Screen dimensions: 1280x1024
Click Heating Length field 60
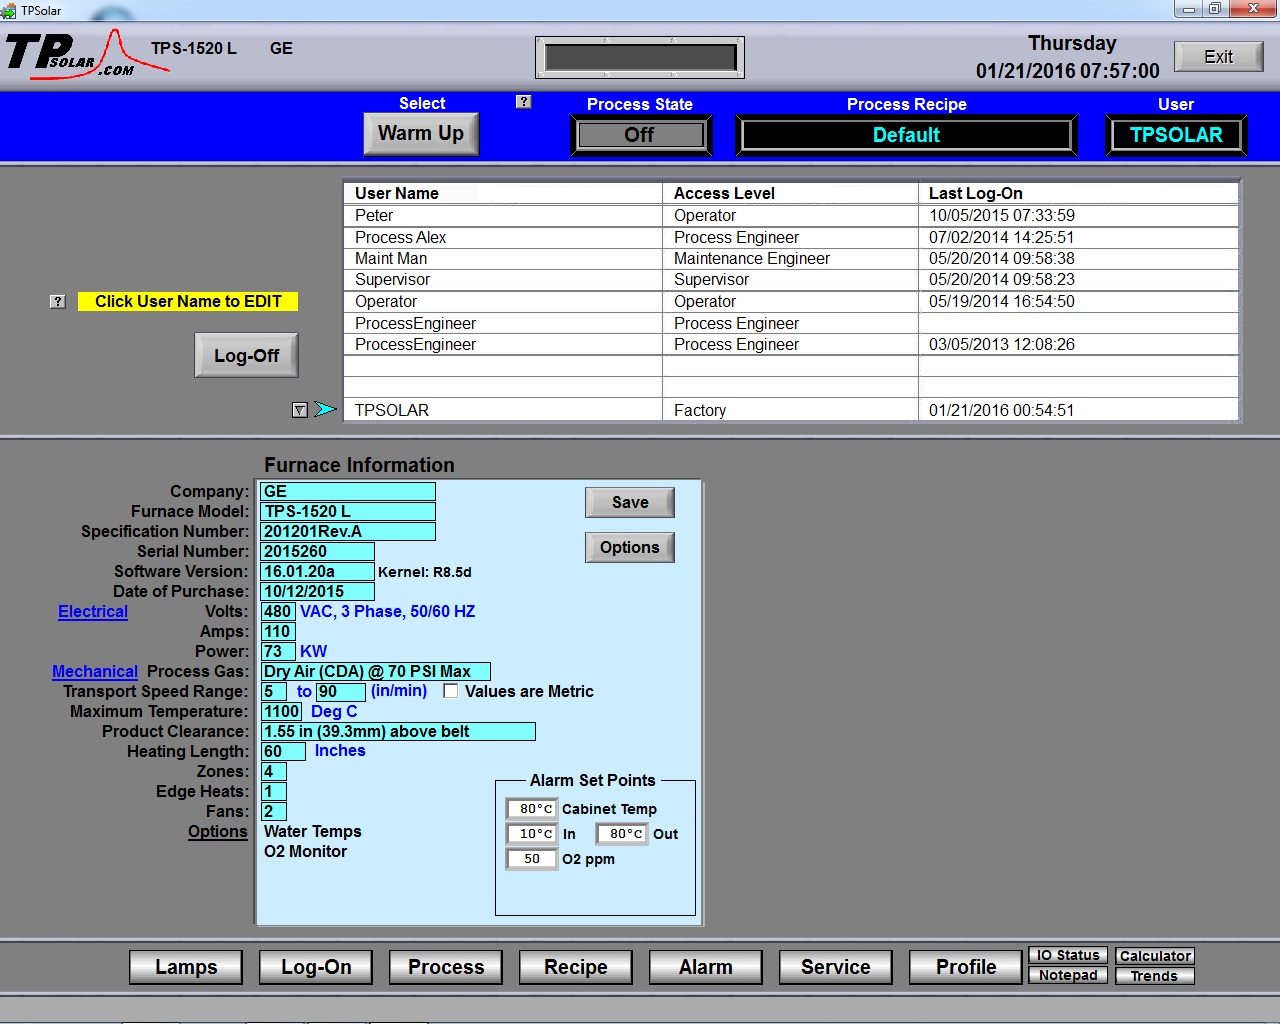pos(283,751)
